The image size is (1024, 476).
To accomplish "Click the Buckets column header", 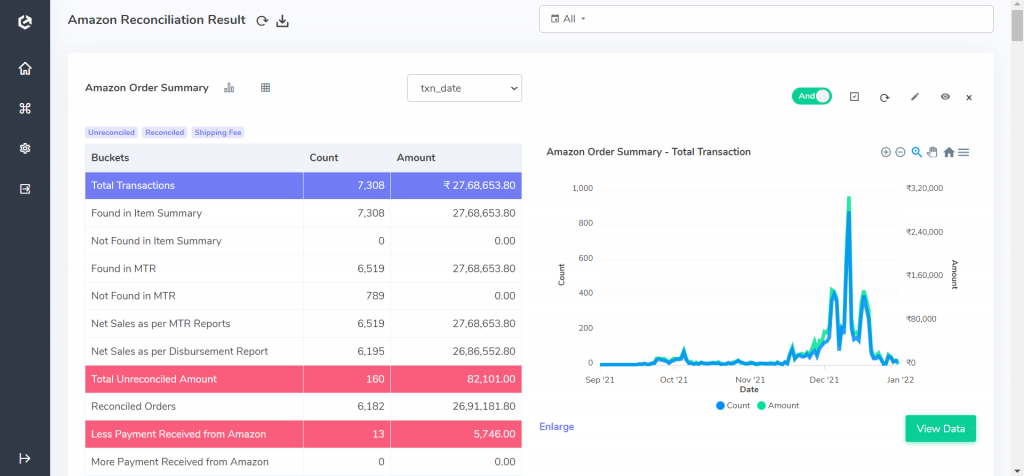I will [194, 158].
